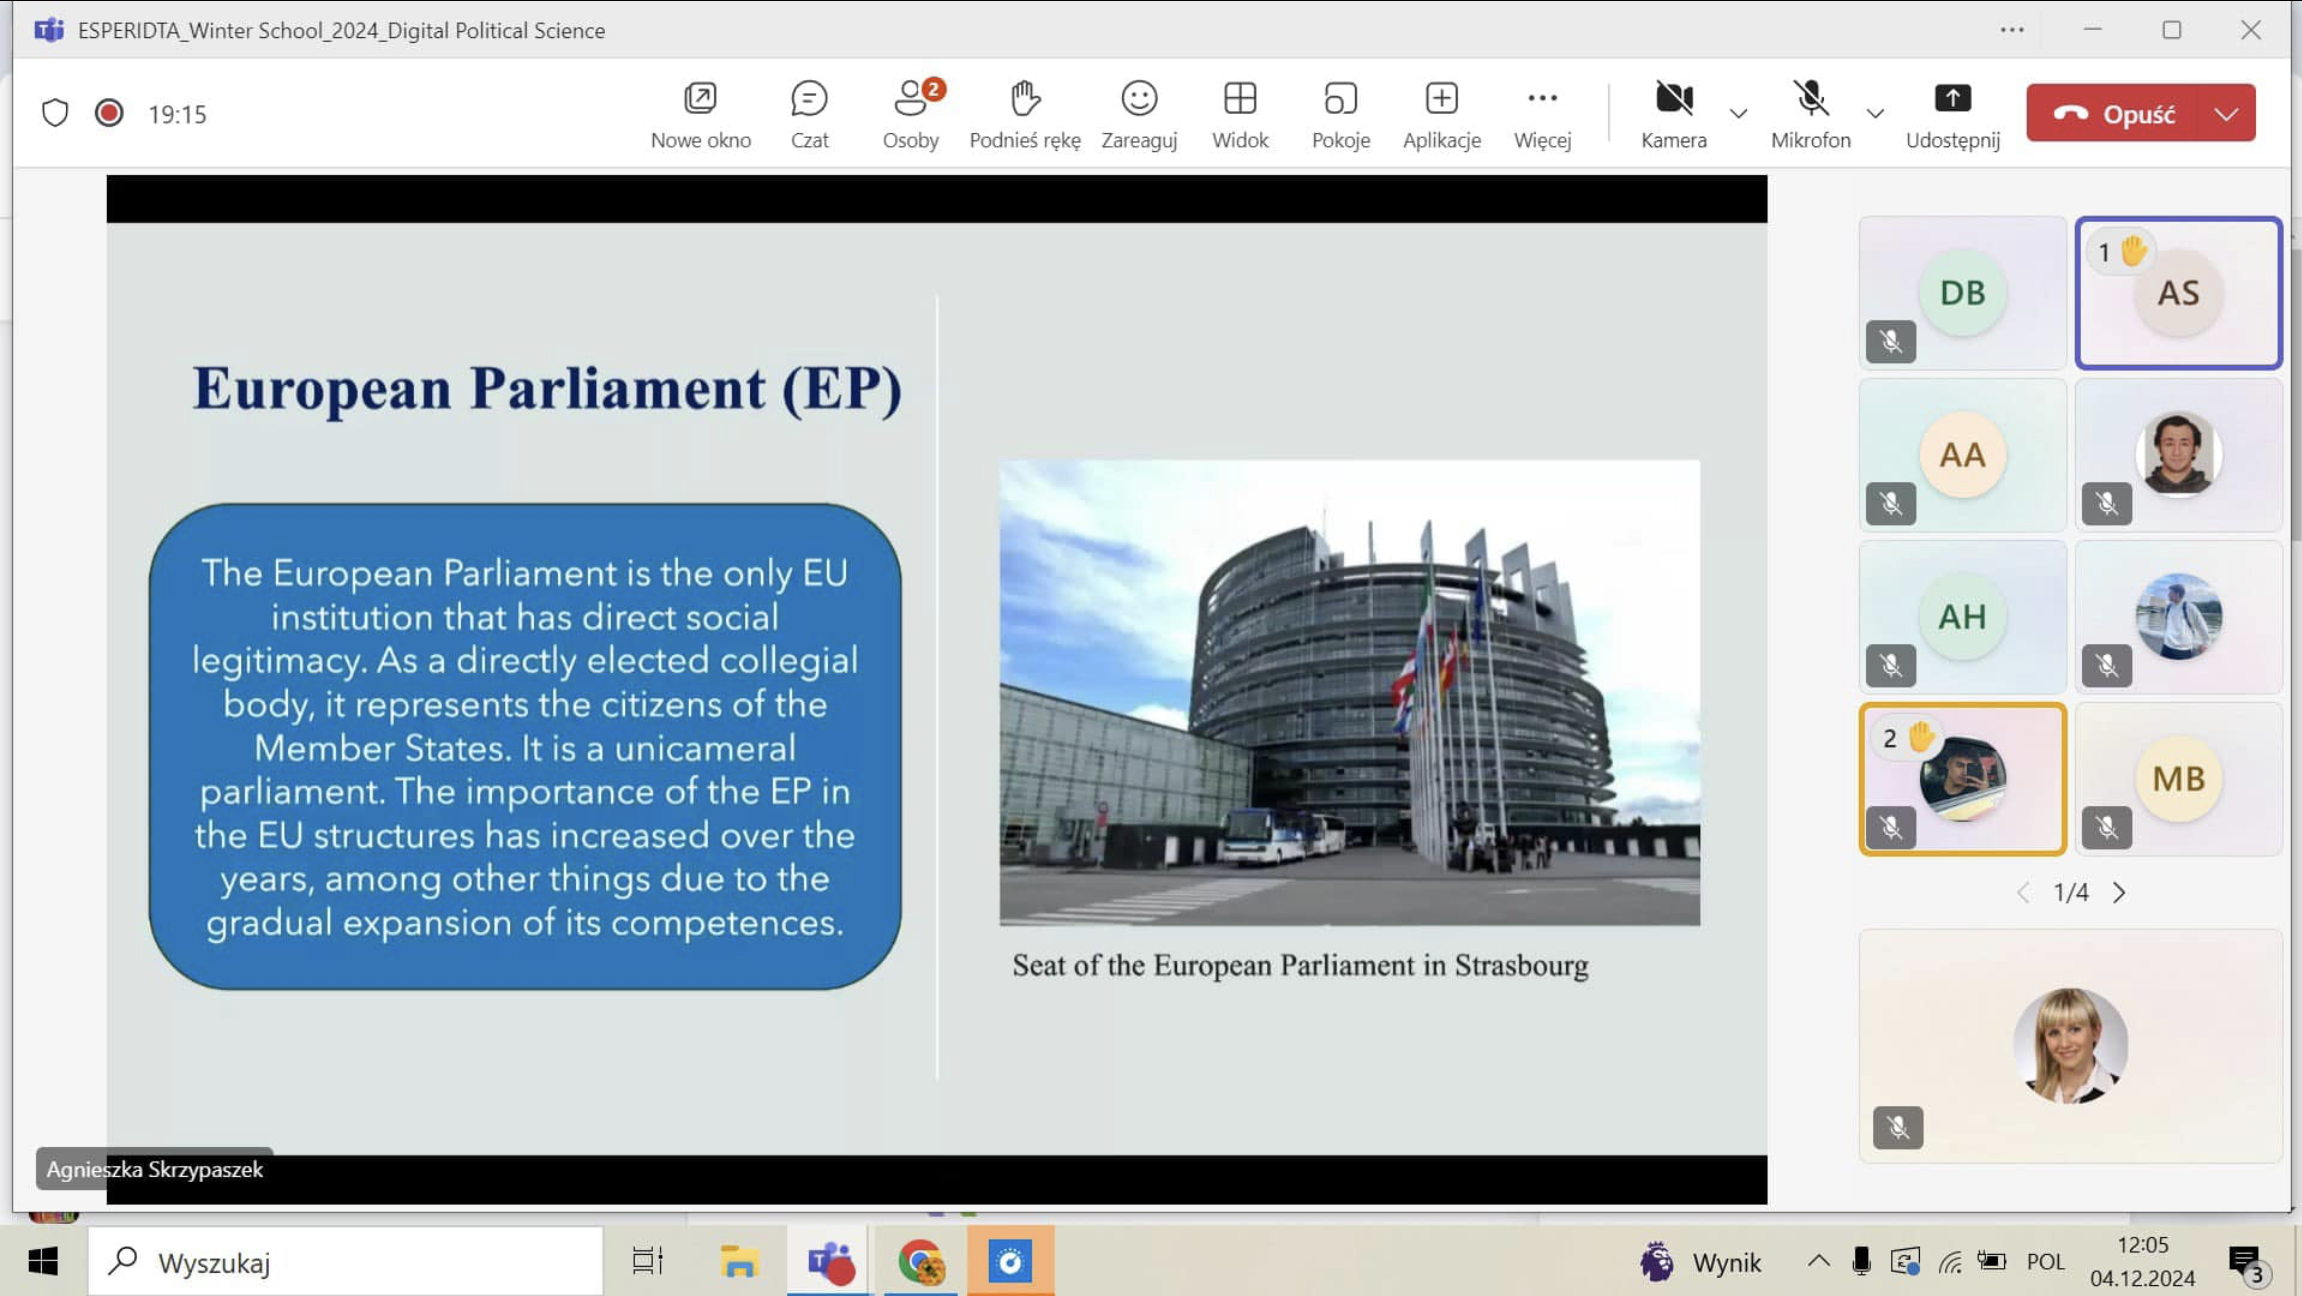Select the MB participant tile
This screenshot has width=2302, height=1296.
[2178, 779]
